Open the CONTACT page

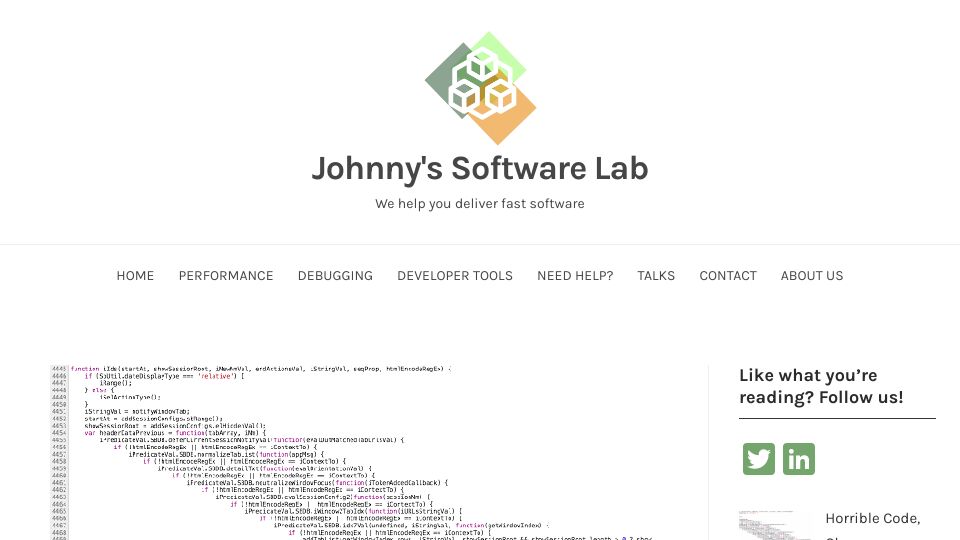pos(728,276)
